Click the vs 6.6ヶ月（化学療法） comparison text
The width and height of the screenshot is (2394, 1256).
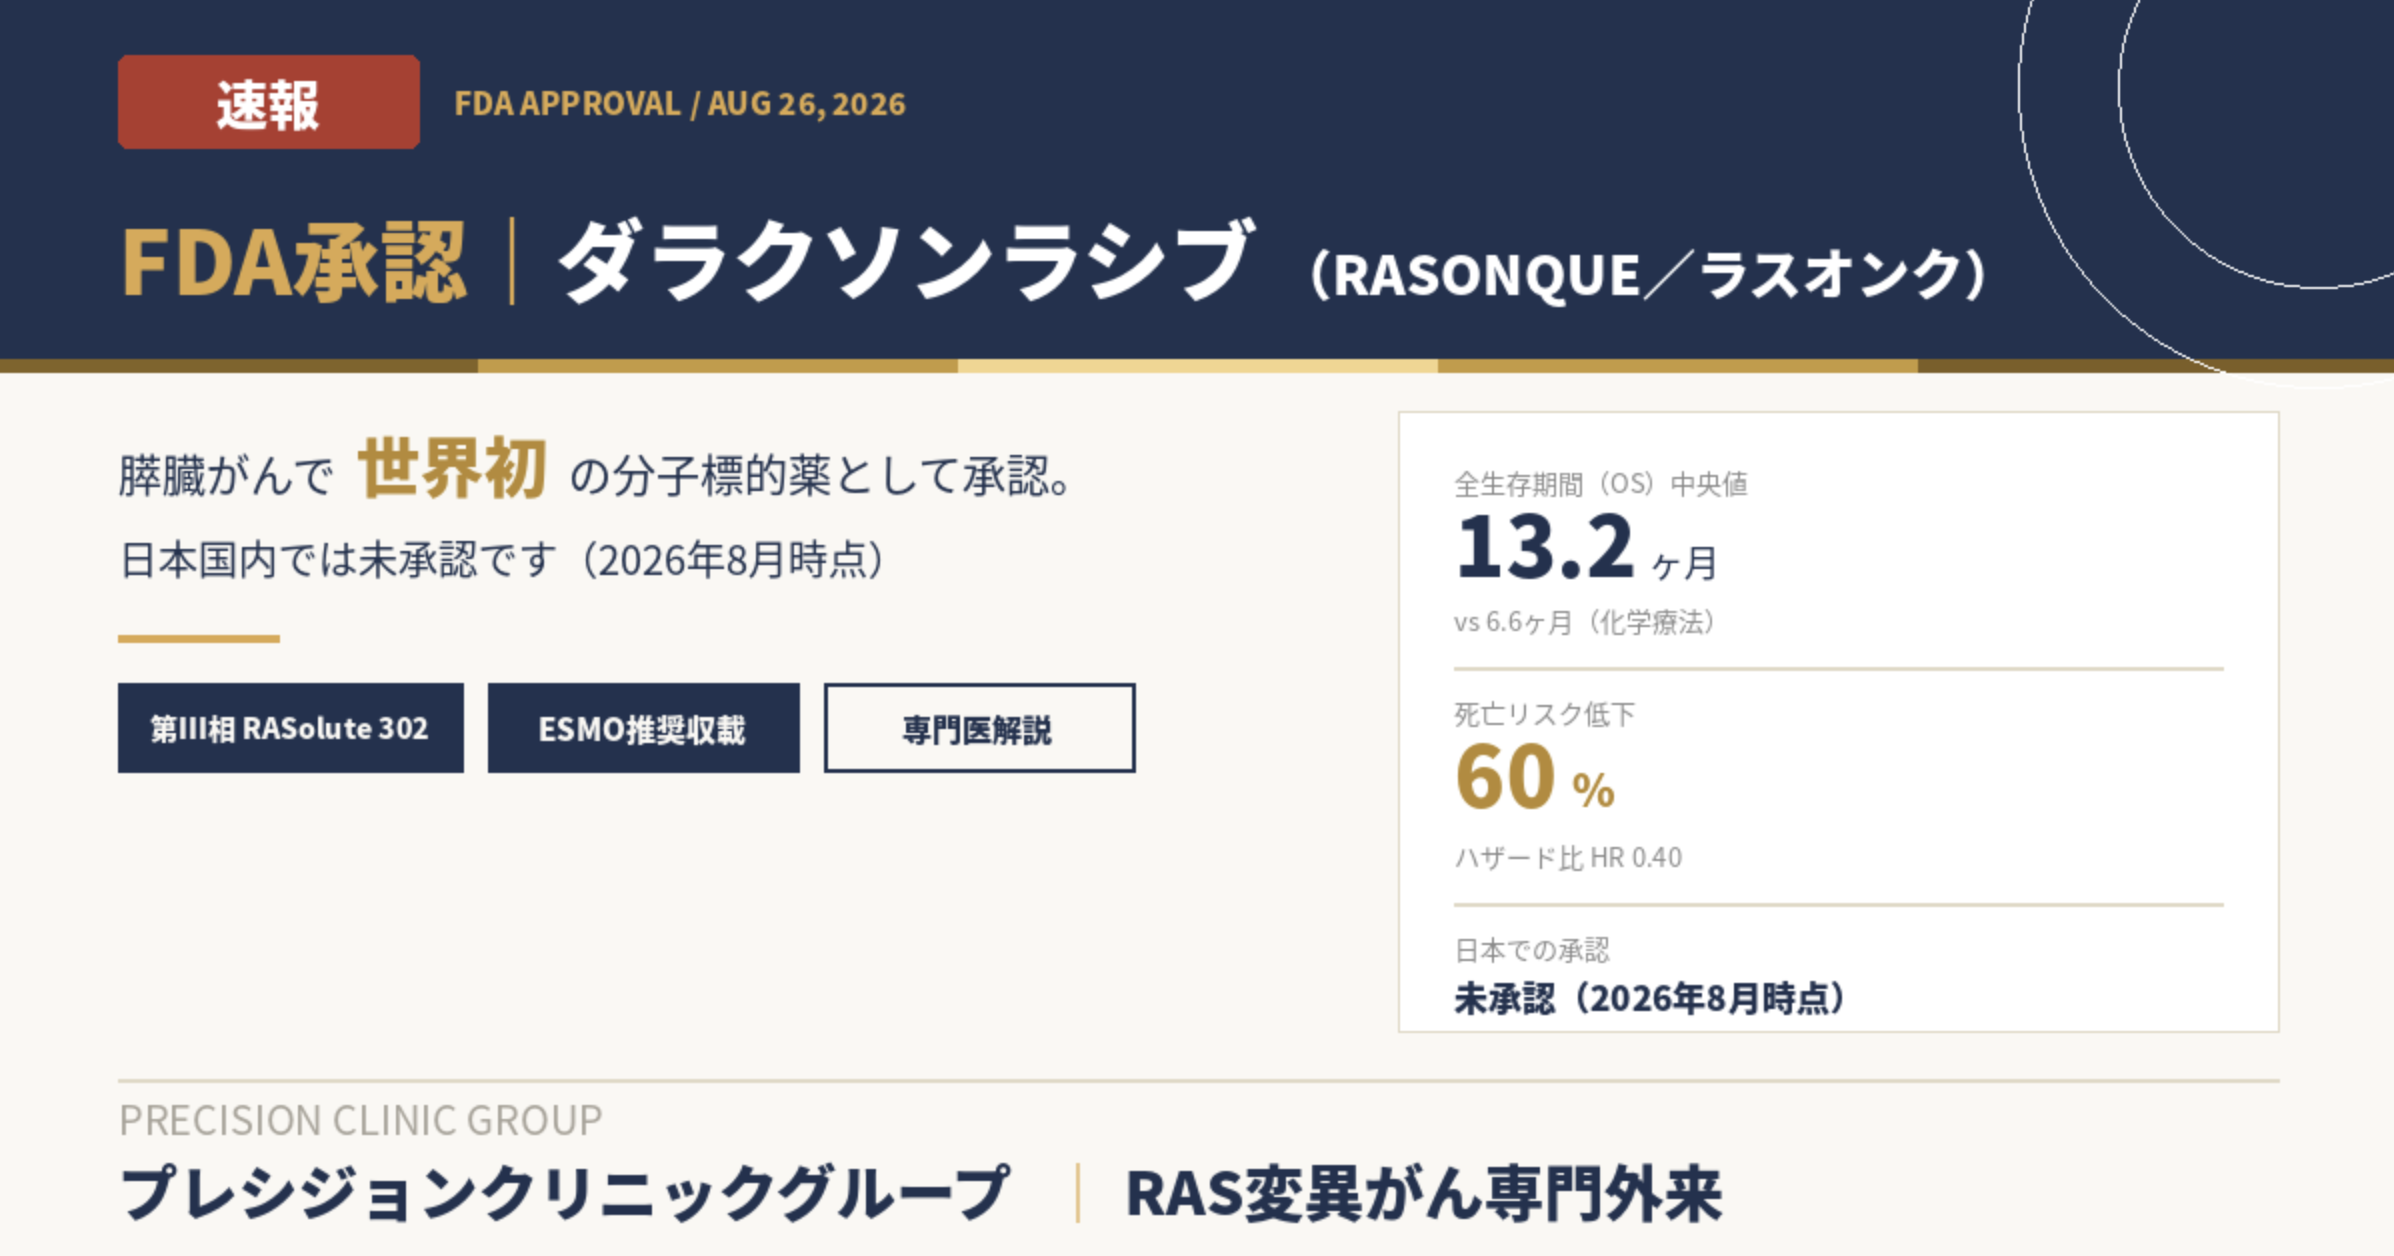(1586, 623)
